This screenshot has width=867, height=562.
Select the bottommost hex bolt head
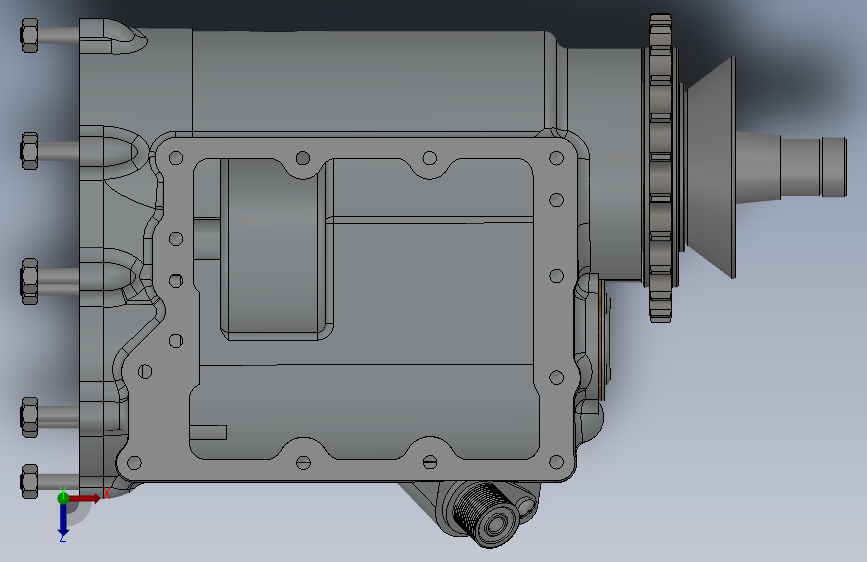tap(30, 481)
